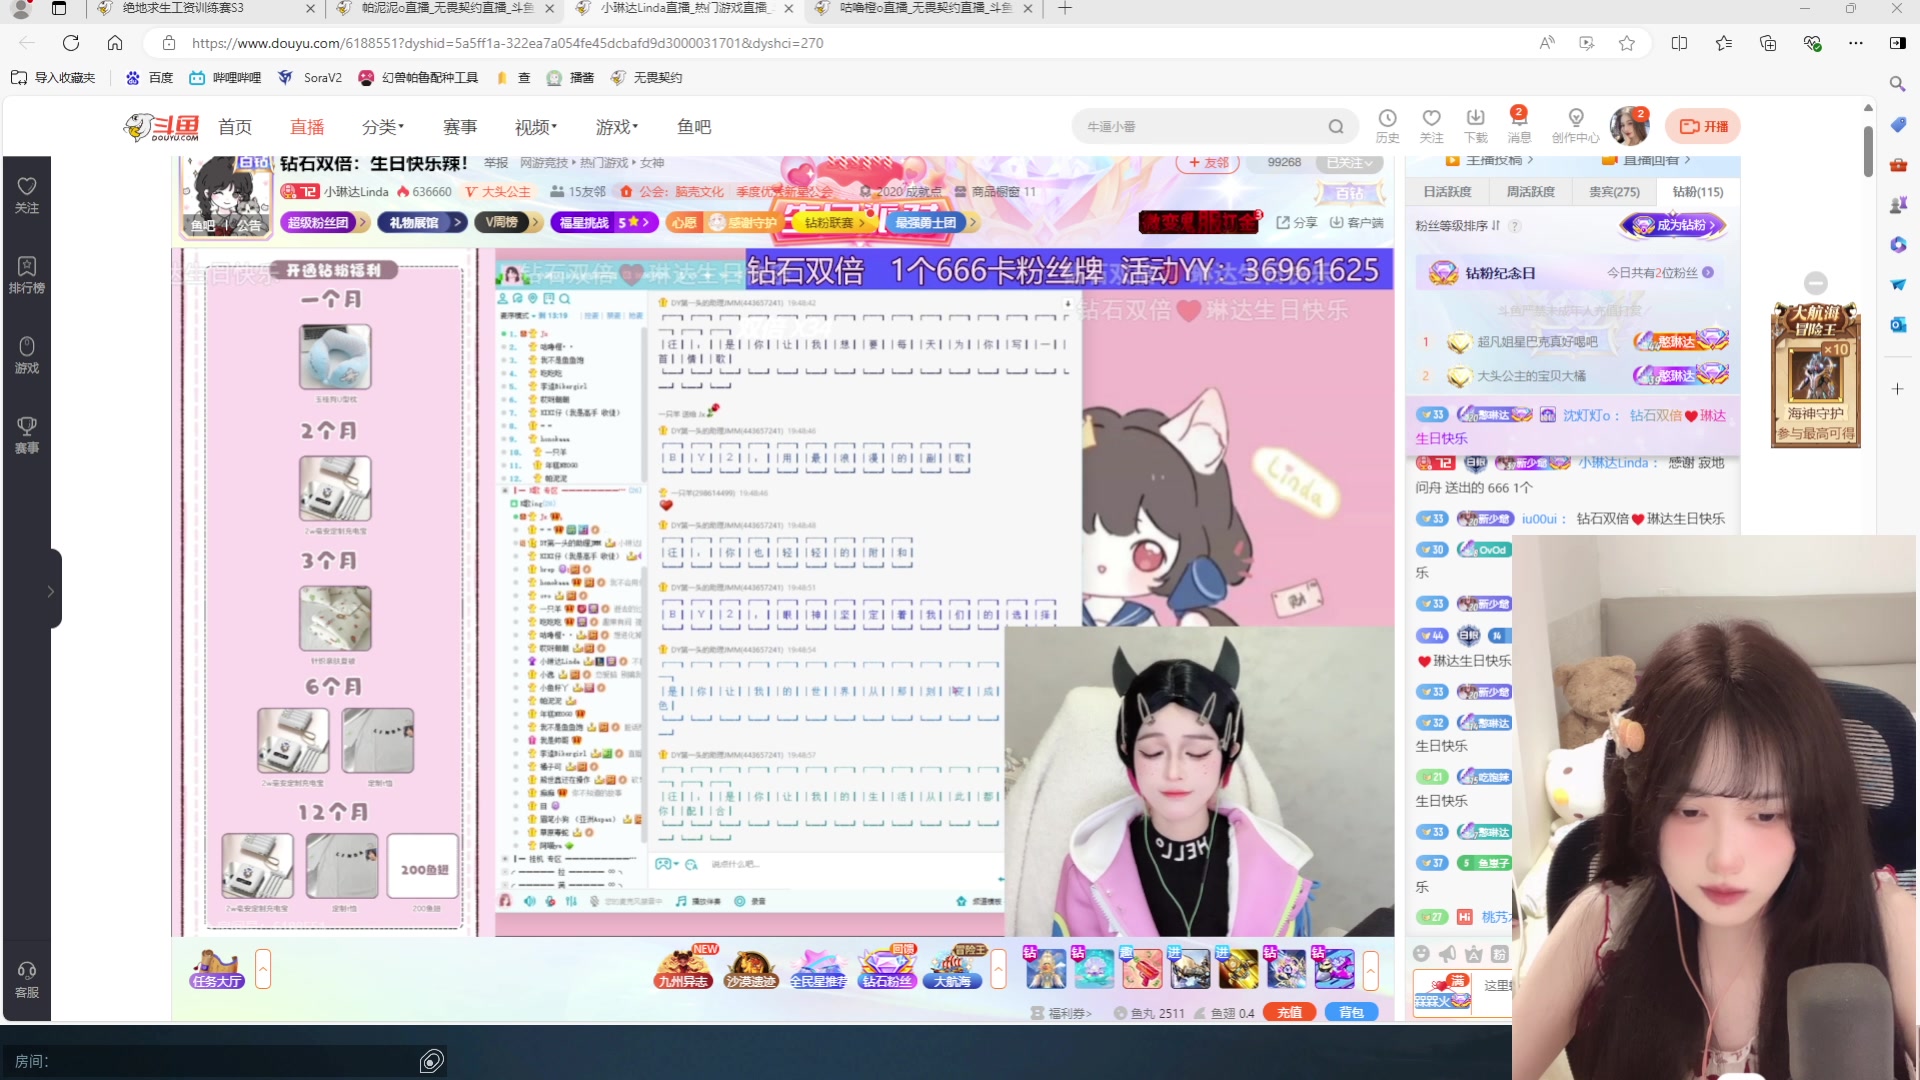Open 沙漠遗迹 activity icon
The image size is (1920, 1080).
pos(751,968)
